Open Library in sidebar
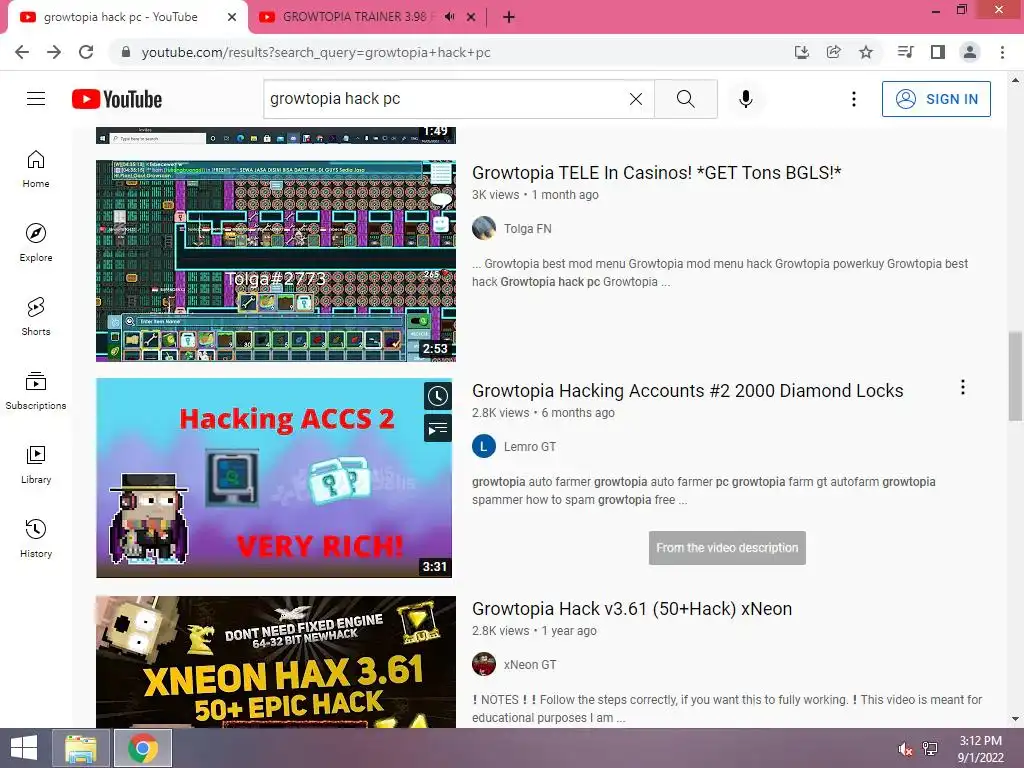Image resolution: width=1024 pixels, height=768 pixels. [36, 464]
